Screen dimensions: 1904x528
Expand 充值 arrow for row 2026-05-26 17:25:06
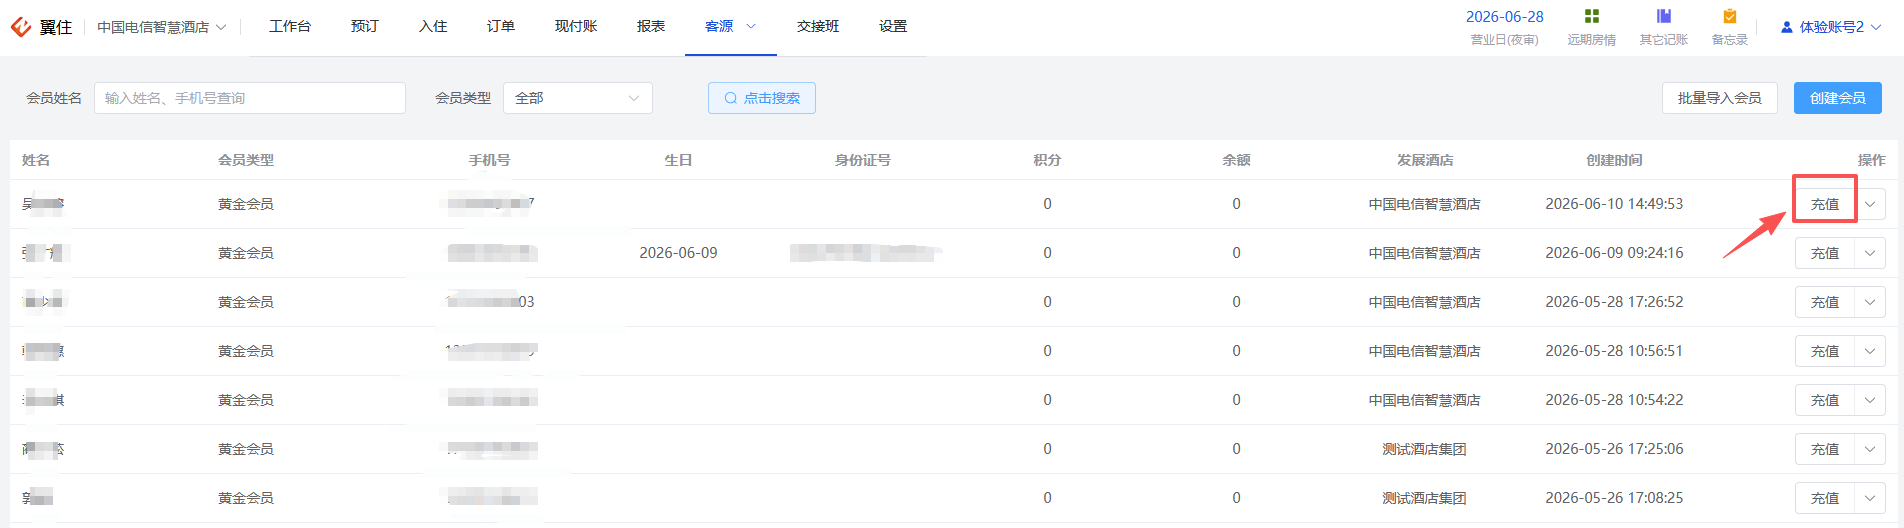pos(1870,449)
